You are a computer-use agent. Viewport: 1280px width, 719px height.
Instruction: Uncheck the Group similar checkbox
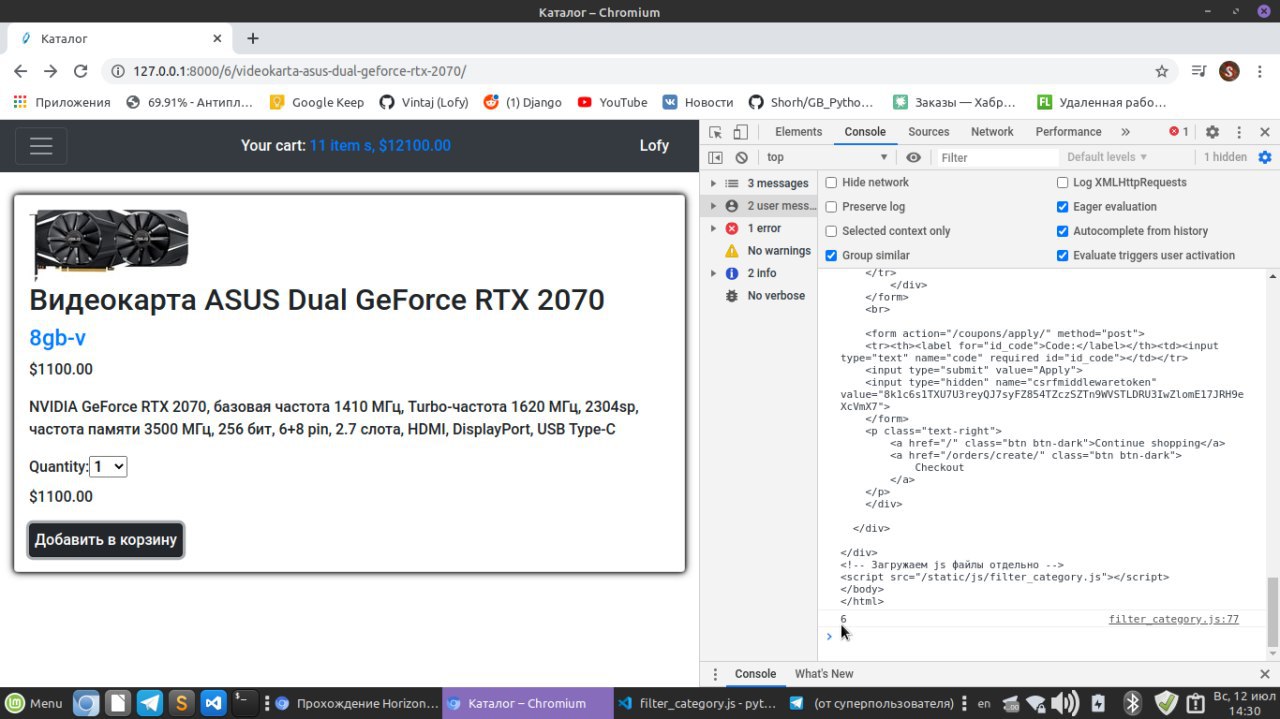pos(831,256)
